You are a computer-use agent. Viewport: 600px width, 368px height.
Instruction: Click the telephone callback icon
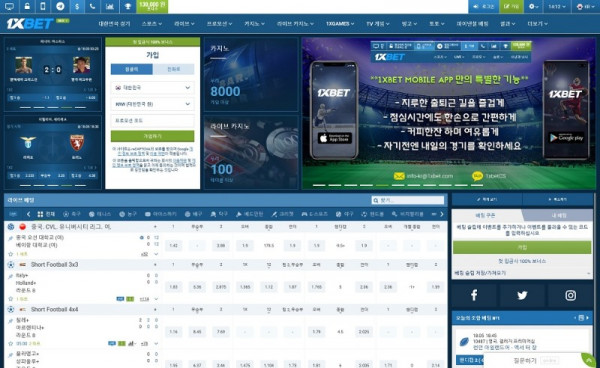point(92,7)
